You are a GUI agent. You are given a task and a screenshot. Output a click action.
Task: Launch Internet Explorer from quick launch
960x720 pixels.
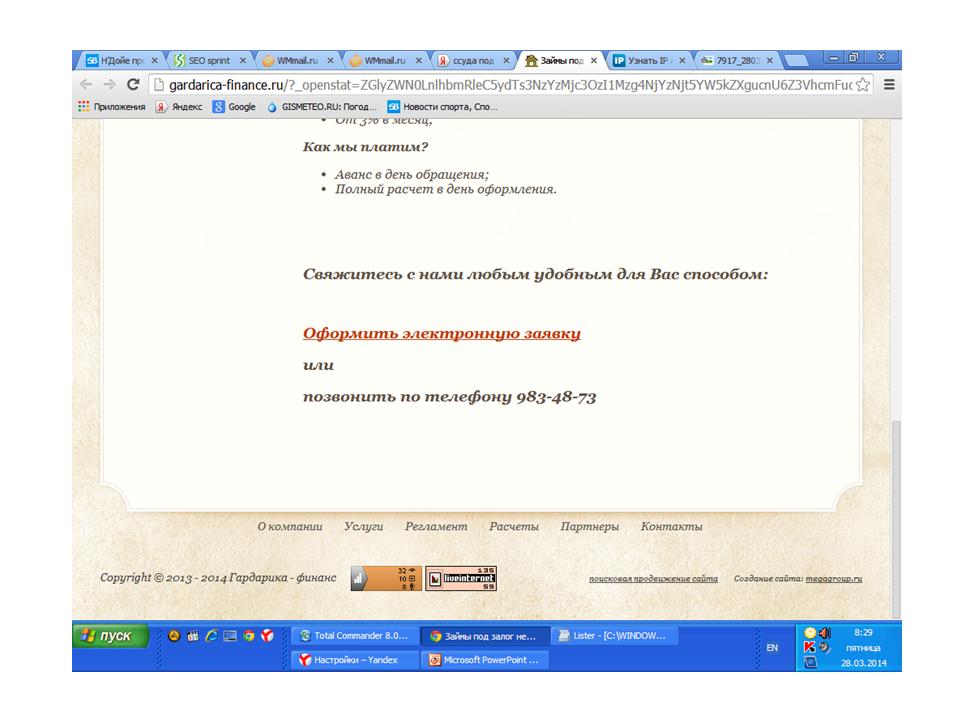[x=211, y=636]
